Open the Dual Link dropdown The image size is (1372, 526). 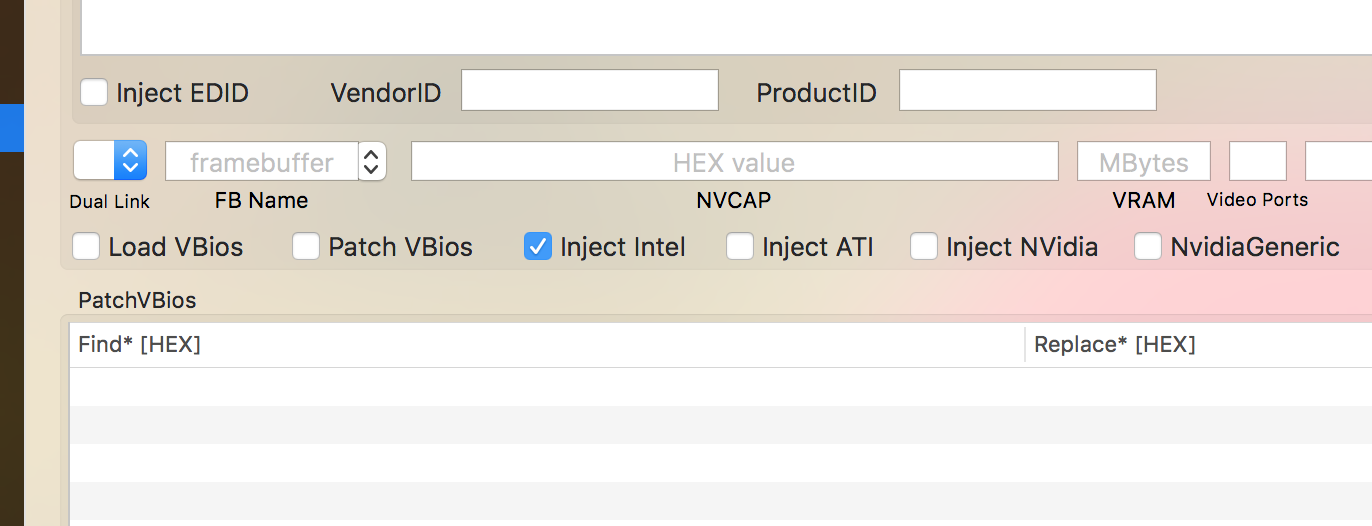[111, 160]
